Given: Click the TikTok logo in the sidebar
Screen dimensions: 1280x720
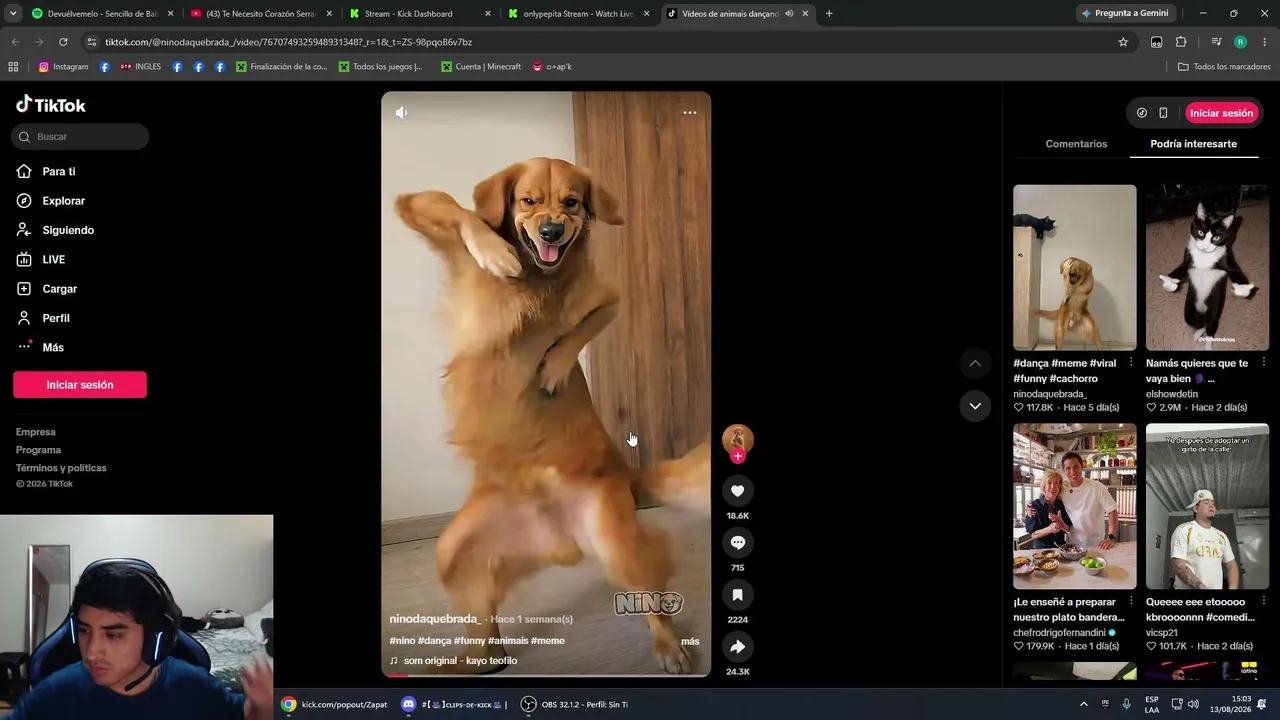Looking at the screenshot, I should pos(51,105).
